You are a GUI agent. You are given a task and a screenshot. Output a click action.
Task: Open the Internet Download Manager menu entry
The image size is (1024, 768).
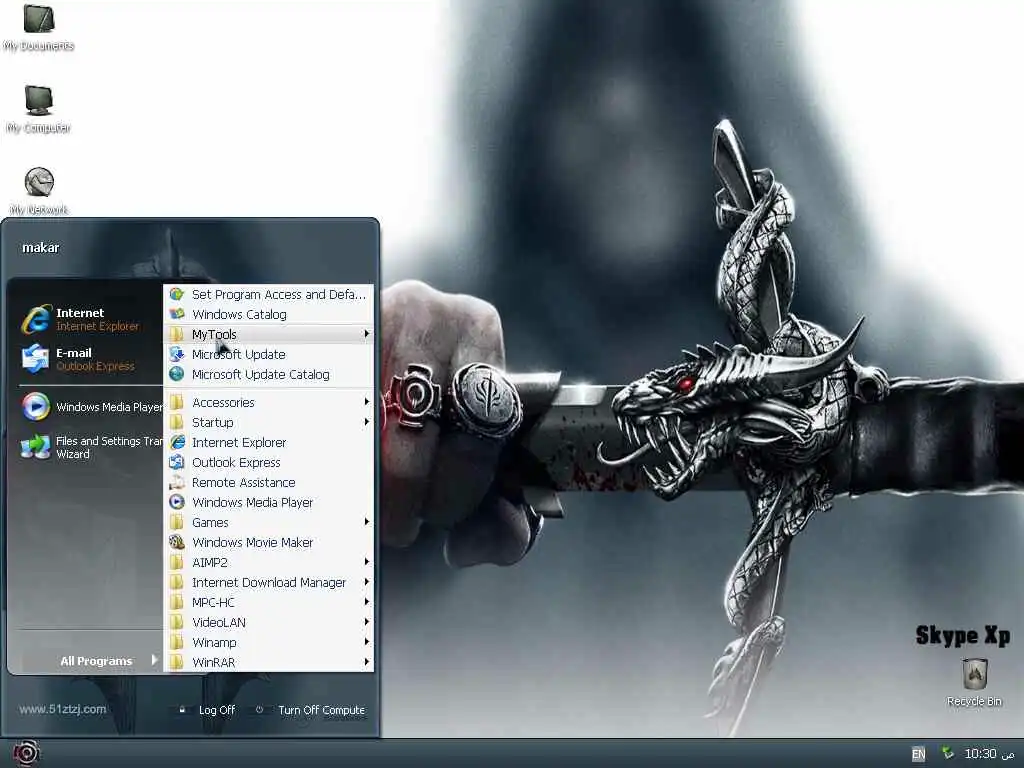pyautogui.click(x=268, y=583)
